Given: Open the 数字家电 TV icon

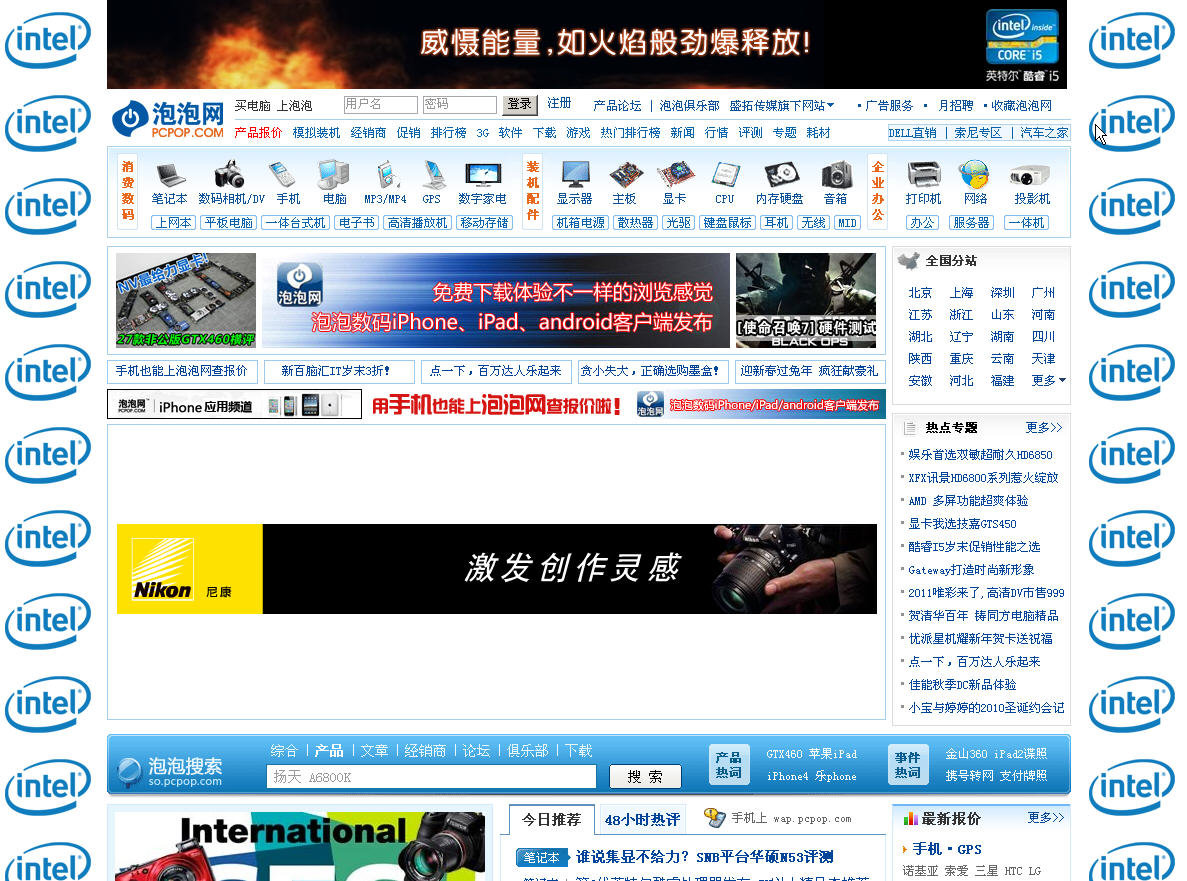Looking at the screenshot, I should (x=483, y=175).
